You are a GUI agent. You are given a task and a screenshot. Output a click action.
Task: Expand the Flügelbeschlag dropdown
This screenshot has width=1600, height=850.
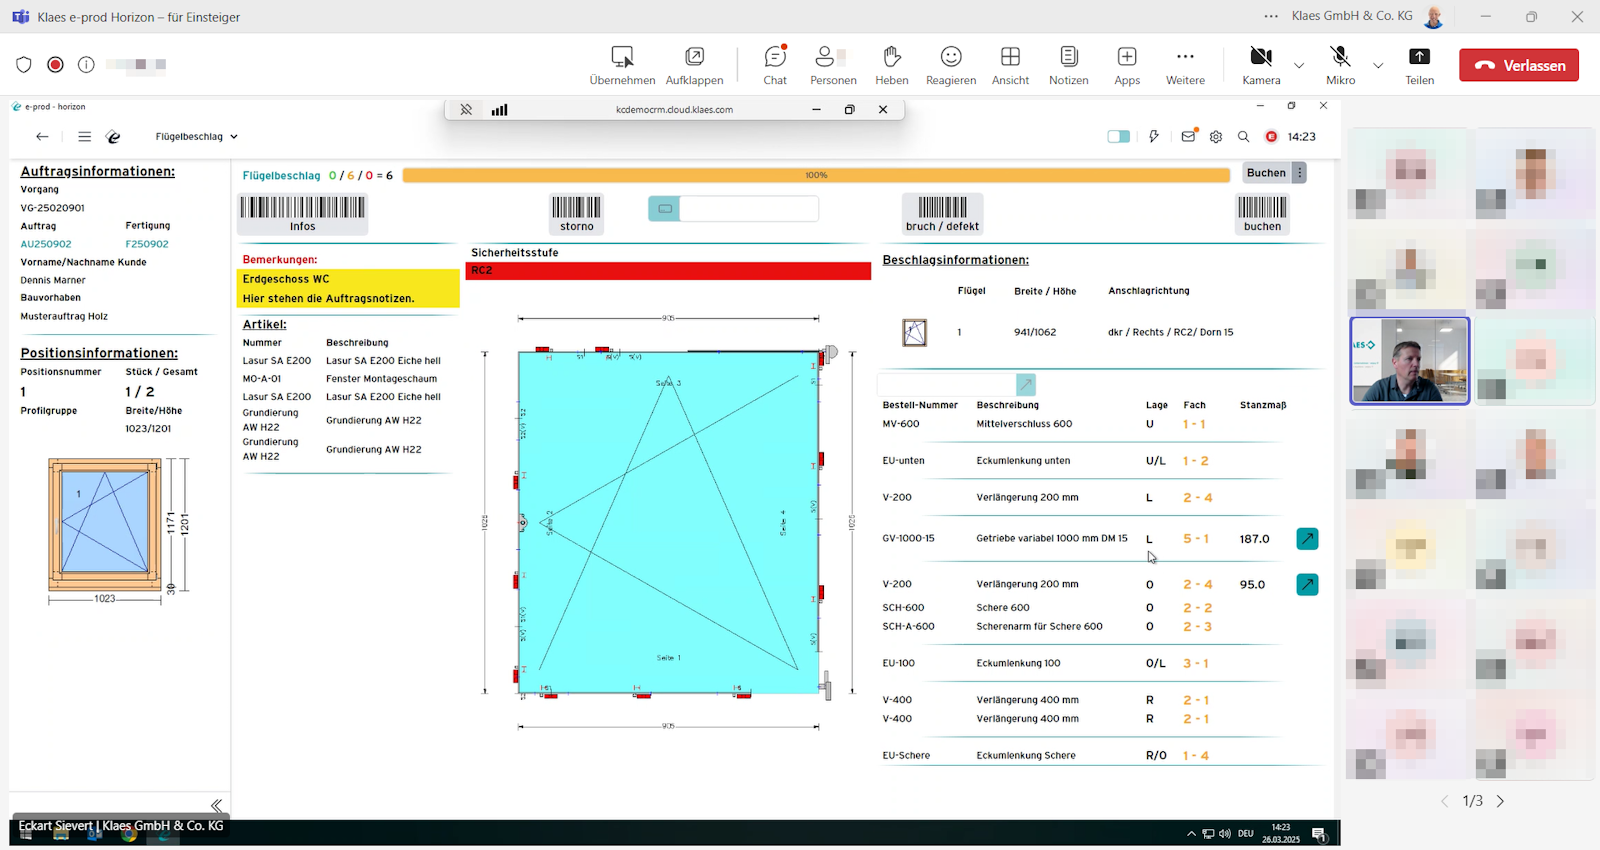click(x=197, y=137)
